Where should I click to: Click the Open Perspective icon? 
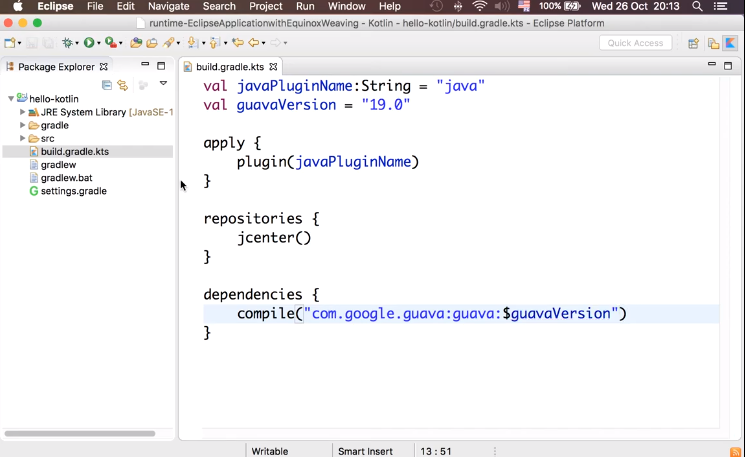pos(693,43)
